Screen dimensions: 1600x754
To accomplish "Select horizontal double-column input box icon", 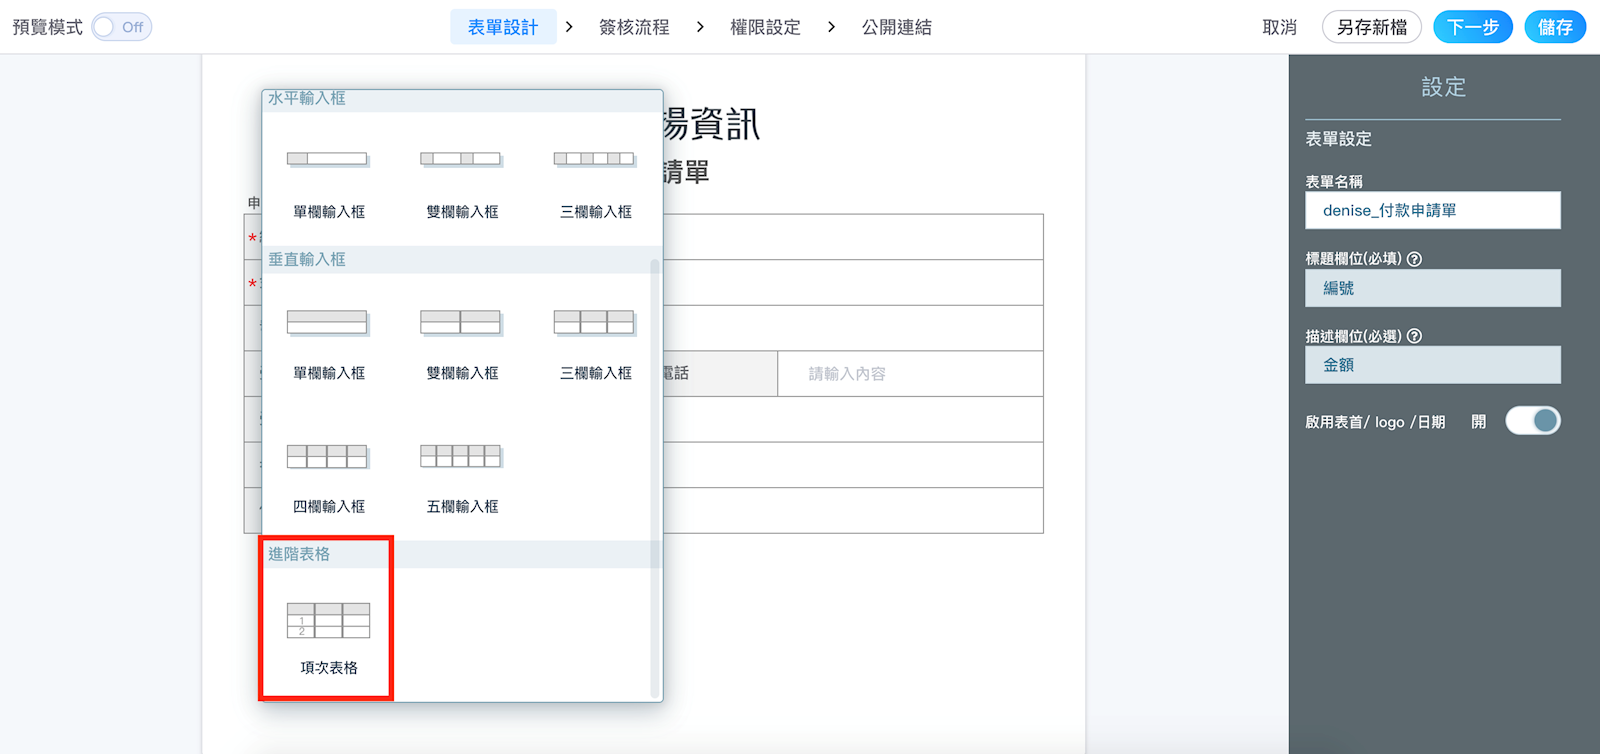I will (461, 159).
